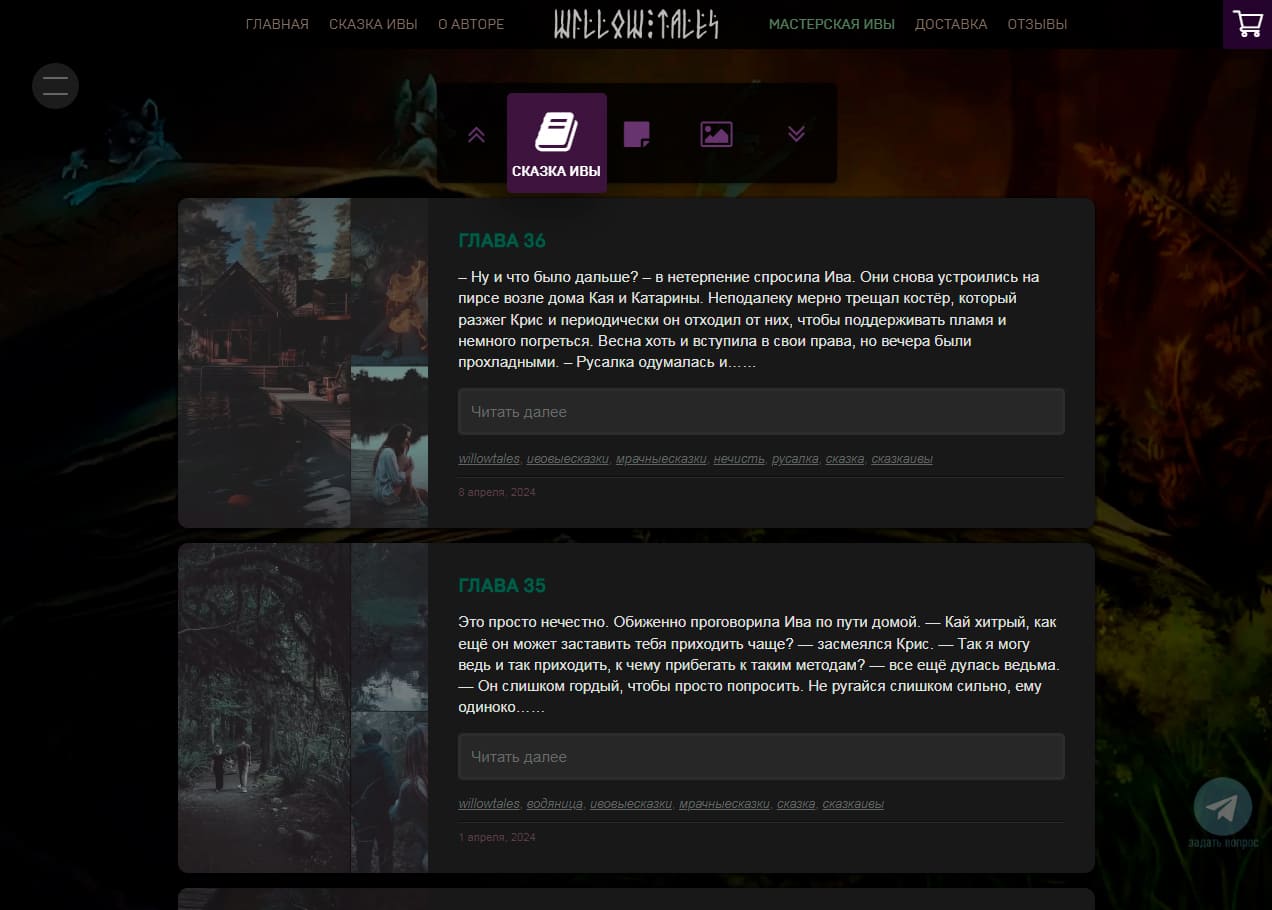Open the Отзывы page

click(1037, 24)
